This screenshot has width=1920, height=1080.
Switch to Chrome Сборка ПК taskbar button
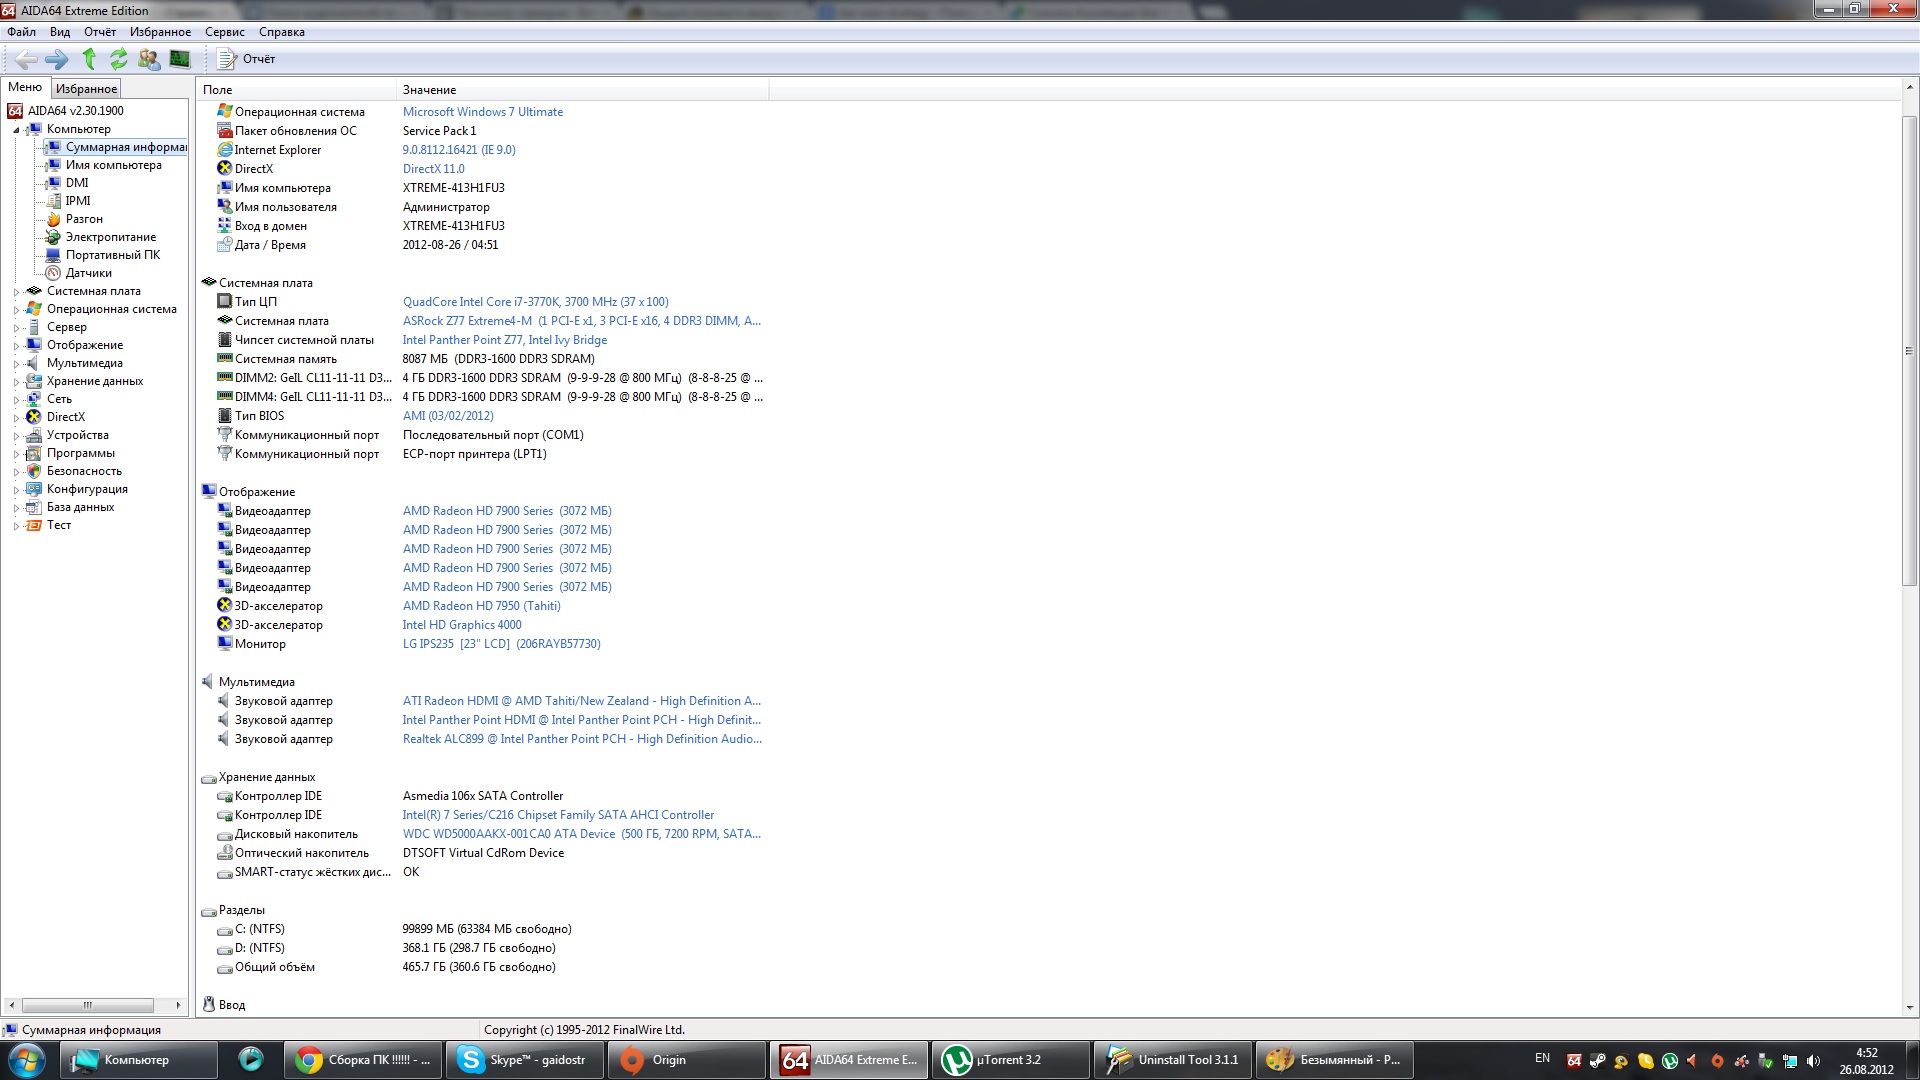click(364, 1060)
